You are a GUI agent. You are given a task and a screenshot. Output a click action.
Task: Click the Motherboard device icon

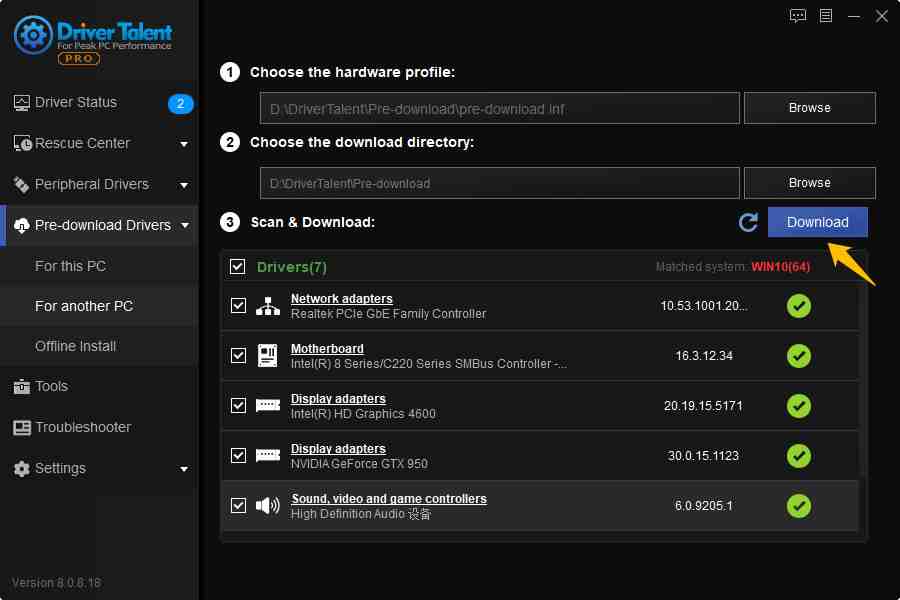pyautogui.click(x=268, y=356)
